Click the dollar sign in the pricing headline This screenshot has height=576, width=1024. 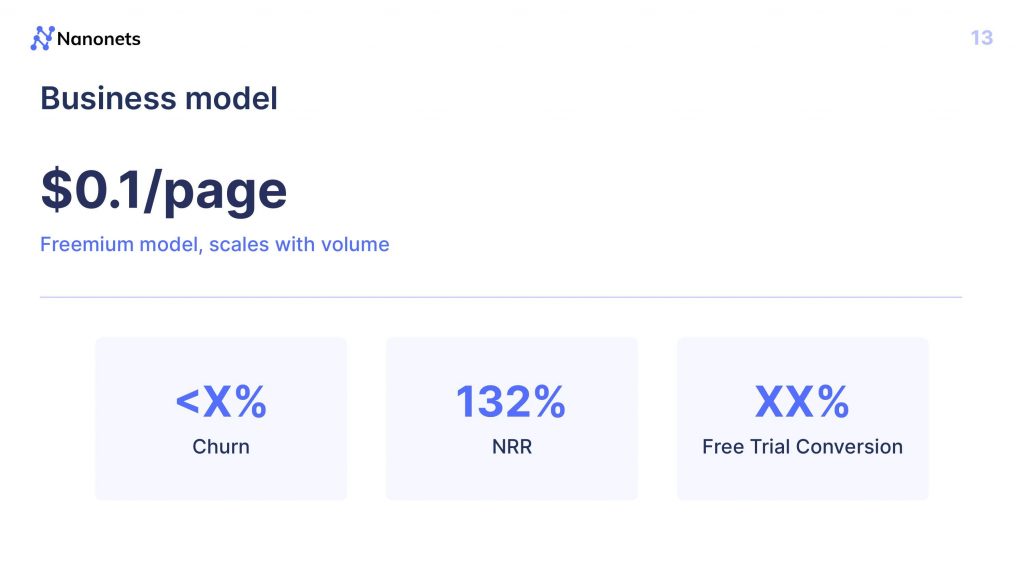57,189
